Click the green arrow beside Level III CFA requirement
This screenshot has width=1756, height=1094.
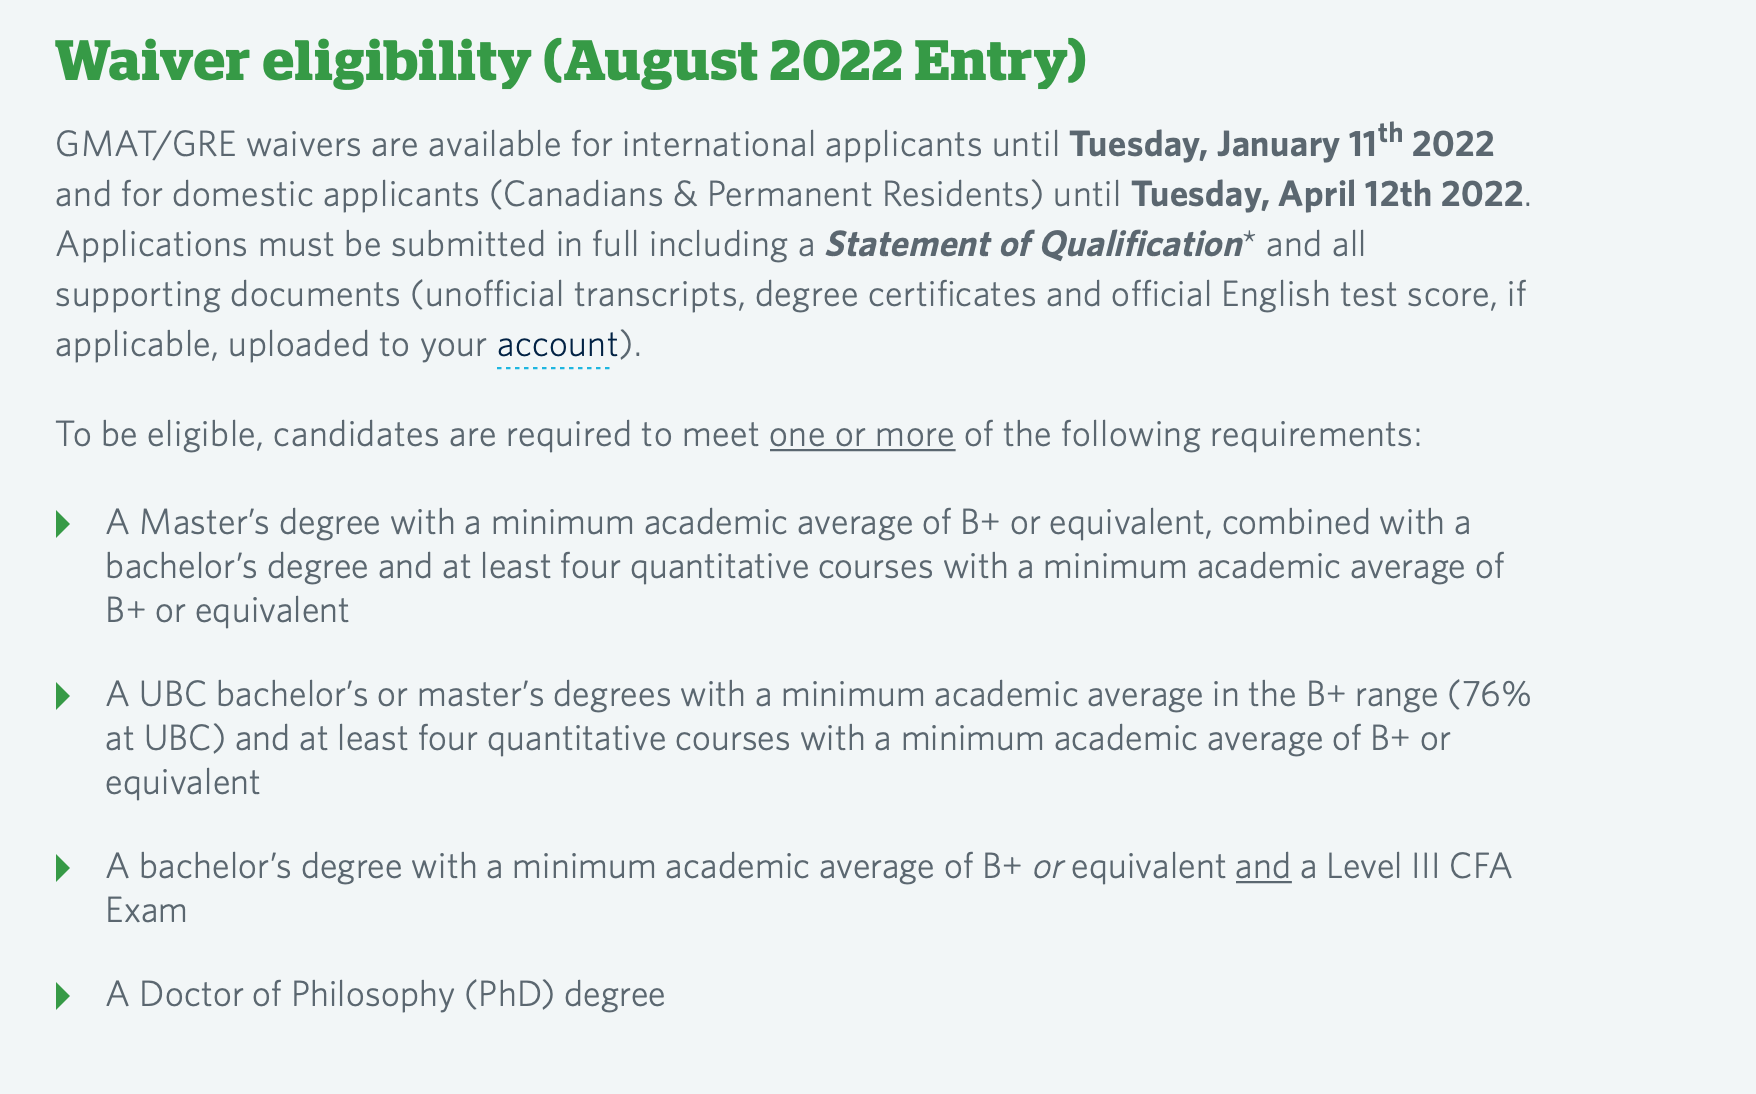pyautogui.click(x=63, y=867)
